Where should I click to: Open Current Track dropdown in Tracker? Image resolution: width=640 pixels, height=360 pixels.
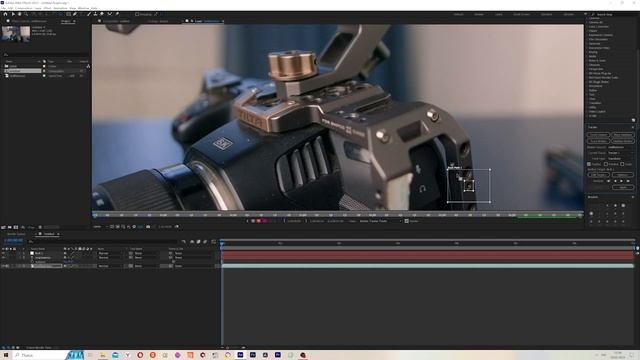(x=620, y=153)
